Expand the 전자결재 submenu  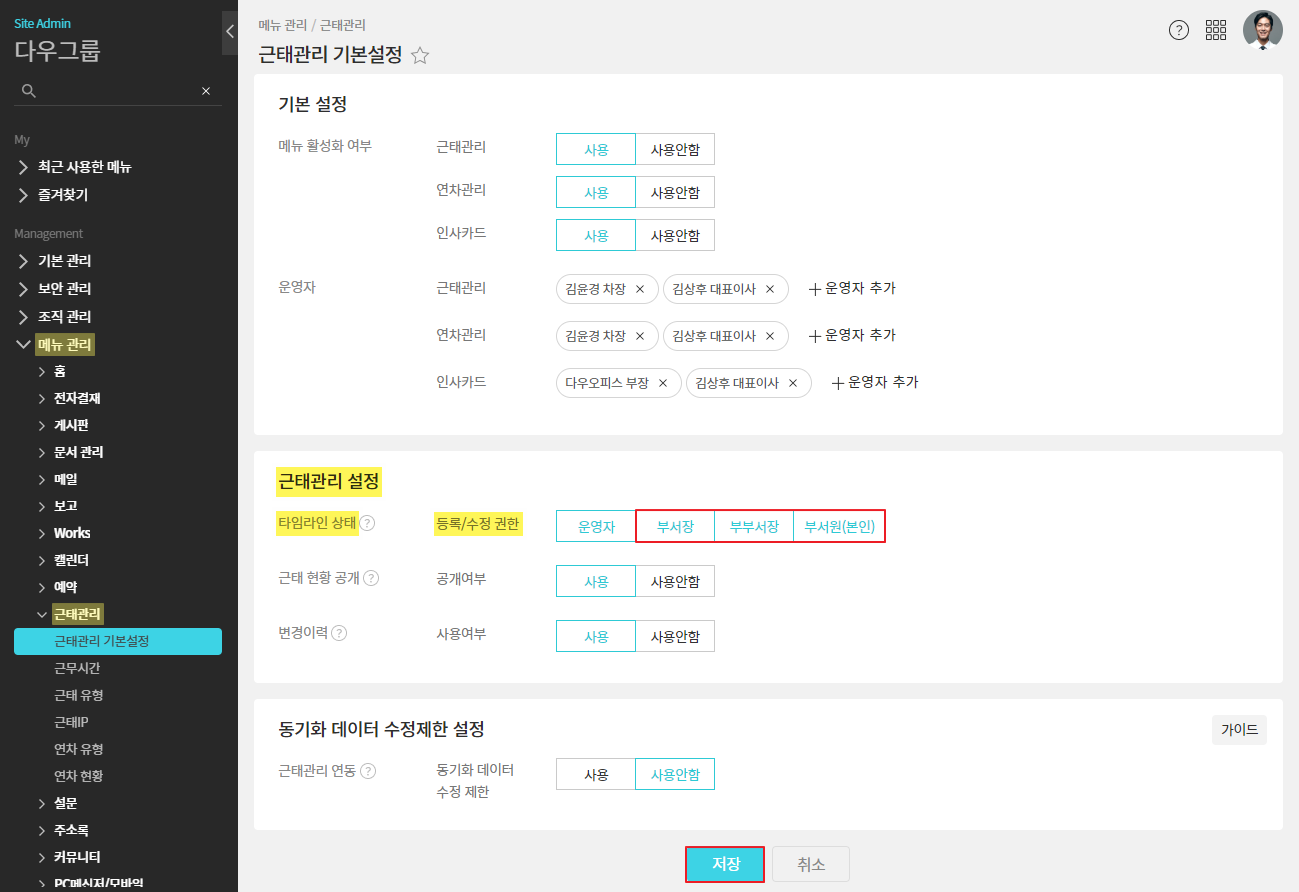[x=77, y=398]
